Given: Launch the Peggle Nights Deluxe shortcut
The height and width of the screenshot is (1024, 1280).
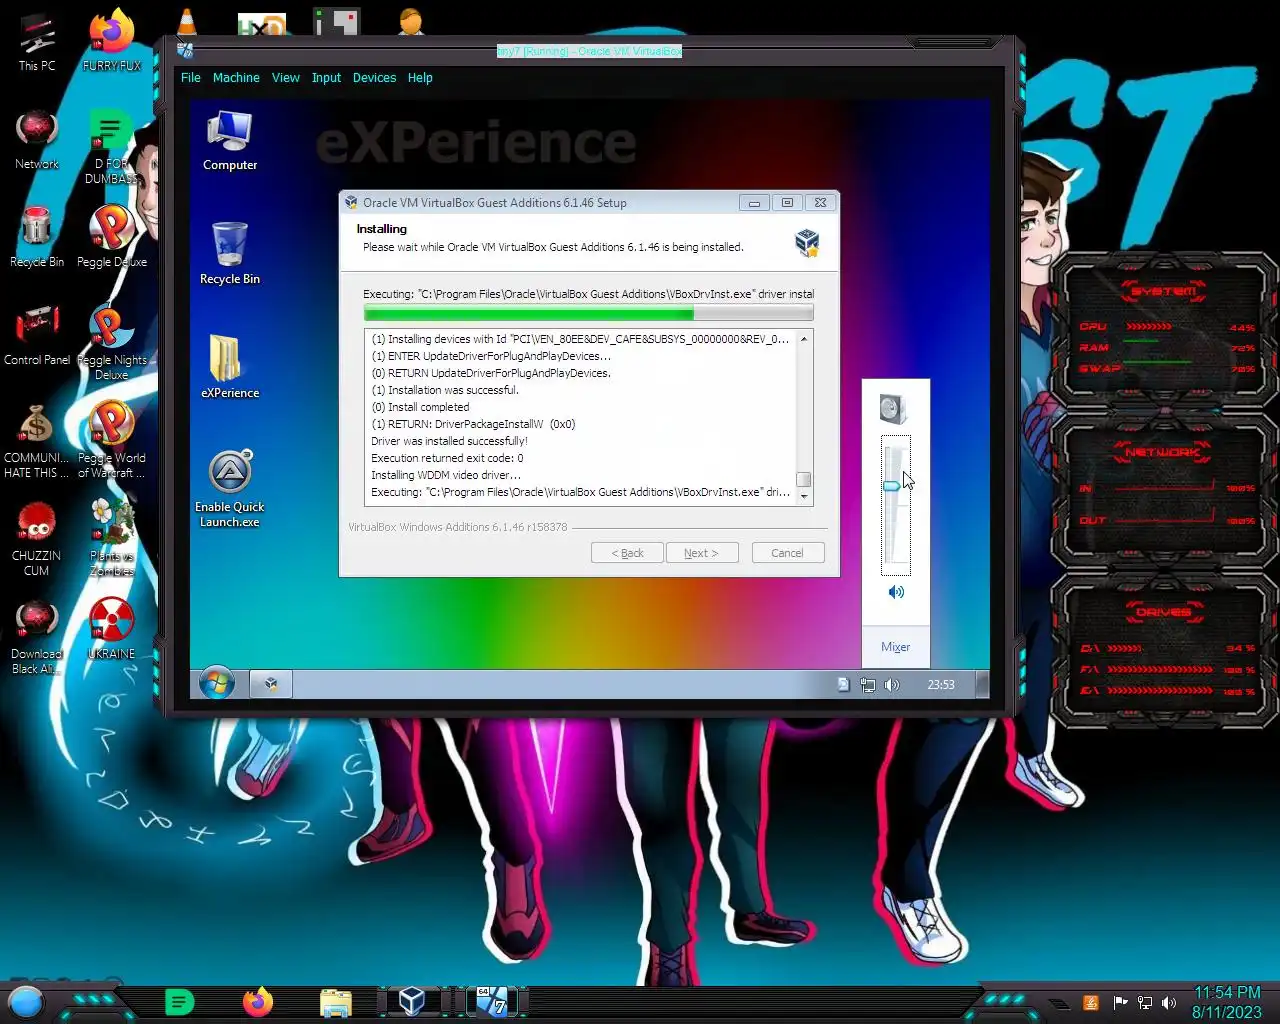Looking at the screenshot, I should pos(112,342).
